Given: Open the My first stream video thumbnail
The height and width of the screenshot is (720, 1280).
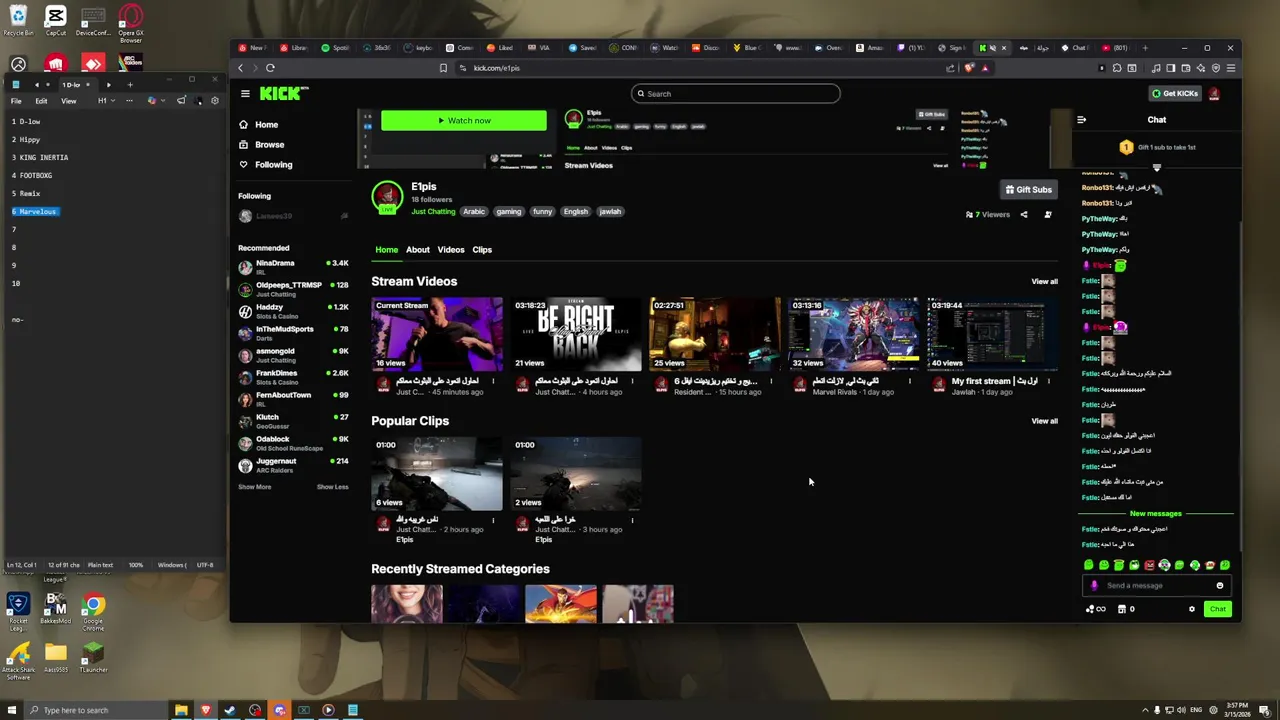Looking at the screenshot, I should 993,334.
